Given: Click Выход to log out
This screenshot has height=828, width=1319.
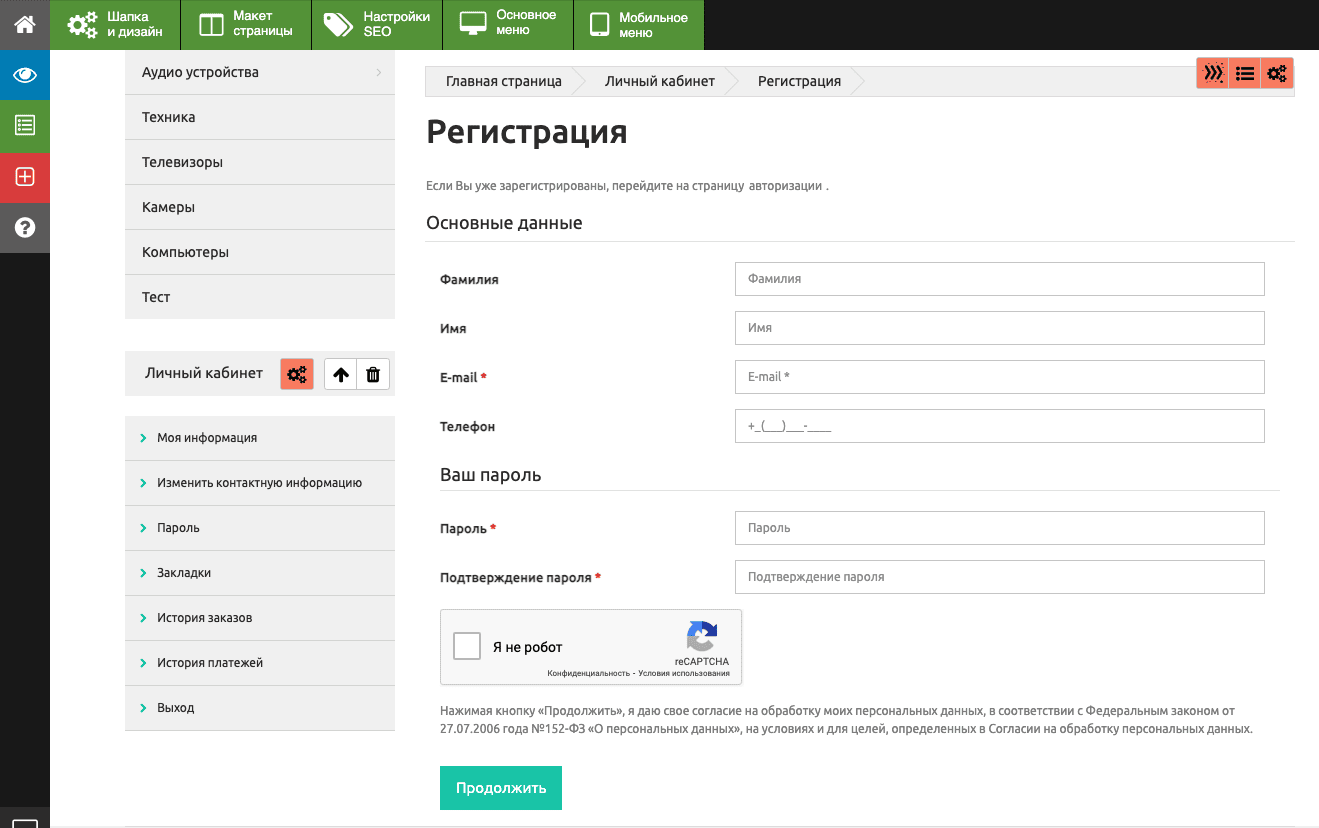Looking at the screenshot, I should click(x=260, y=707).
